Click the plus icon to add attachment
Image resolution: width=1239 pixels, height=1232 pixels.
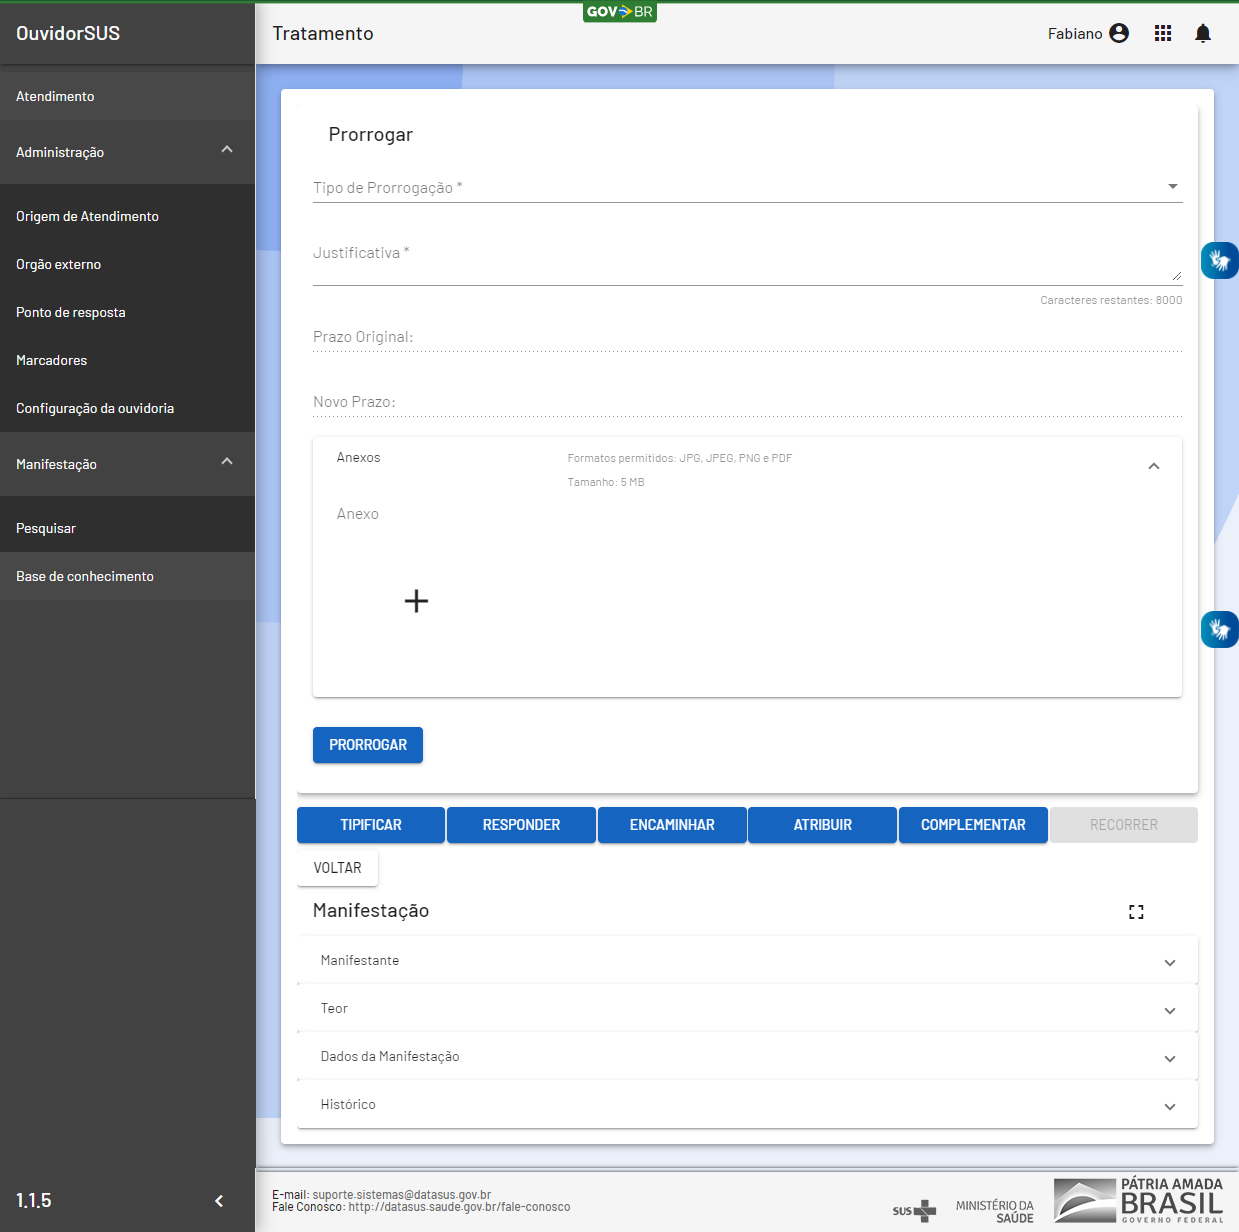click(x=416, y=601)
